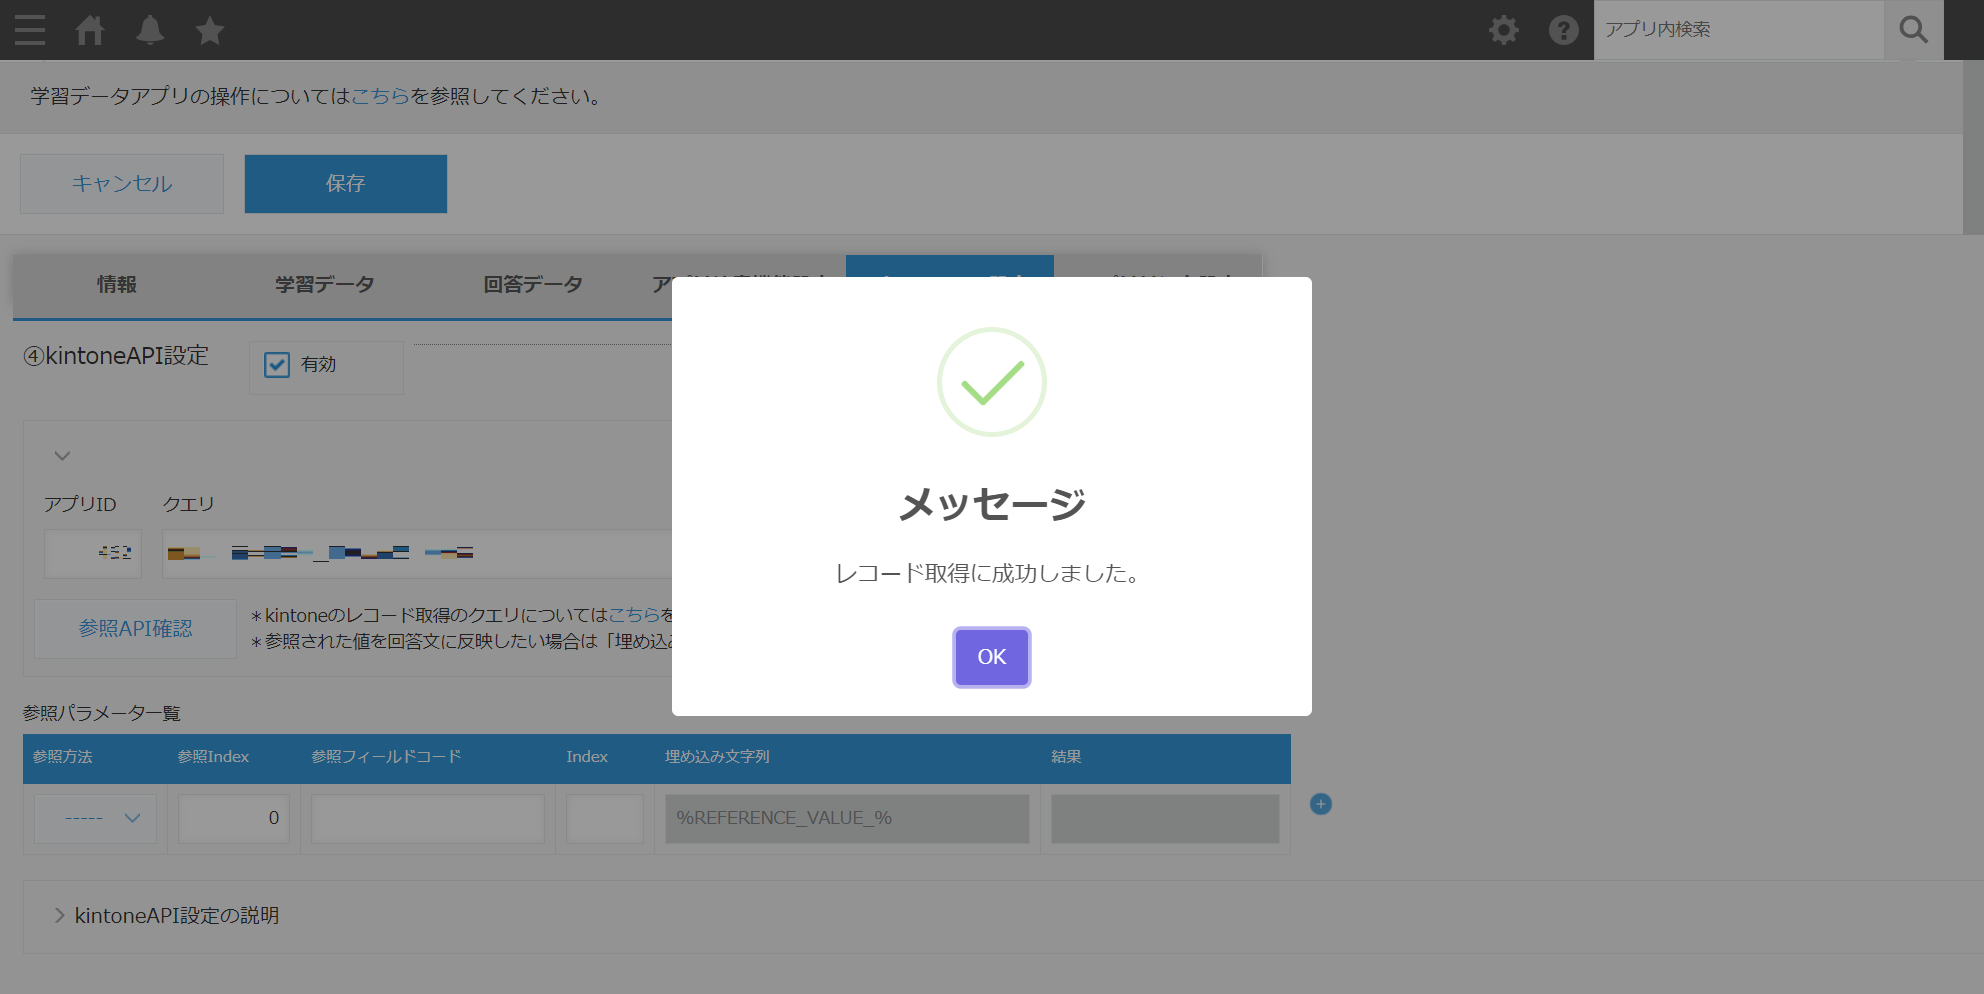Click the 参照フィールドコード input field
This screenshot has width=1984, height=994.
[427, 818]
